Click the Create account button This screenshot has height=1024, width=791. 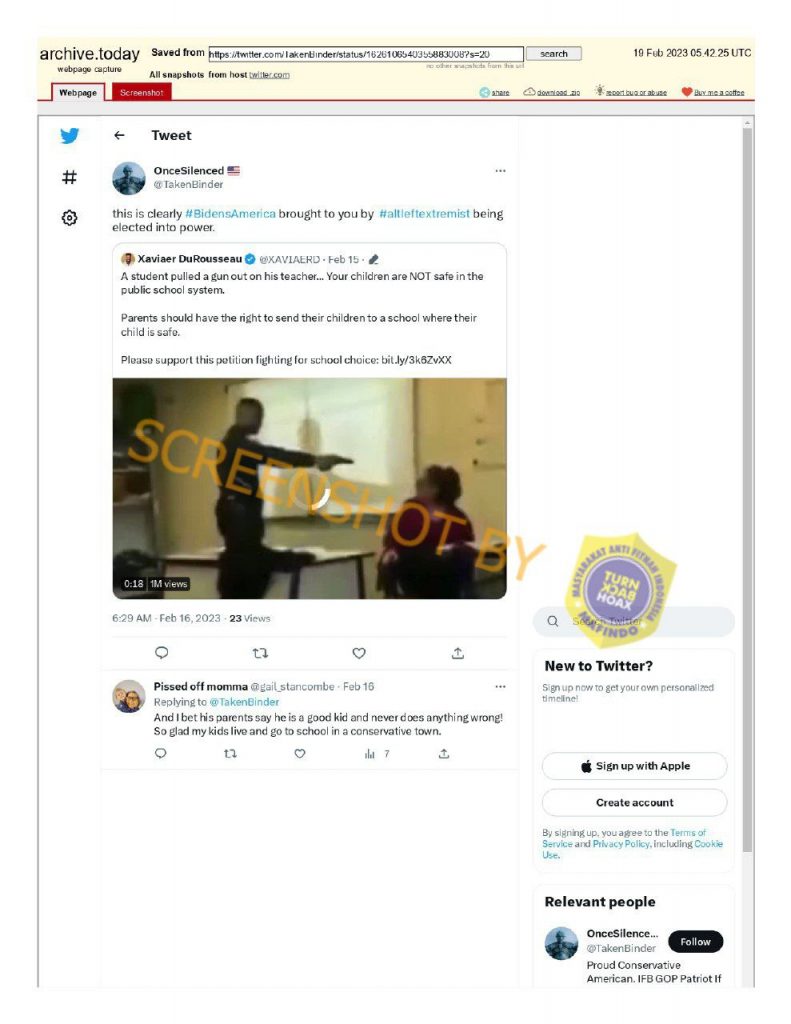pos(634,803)
